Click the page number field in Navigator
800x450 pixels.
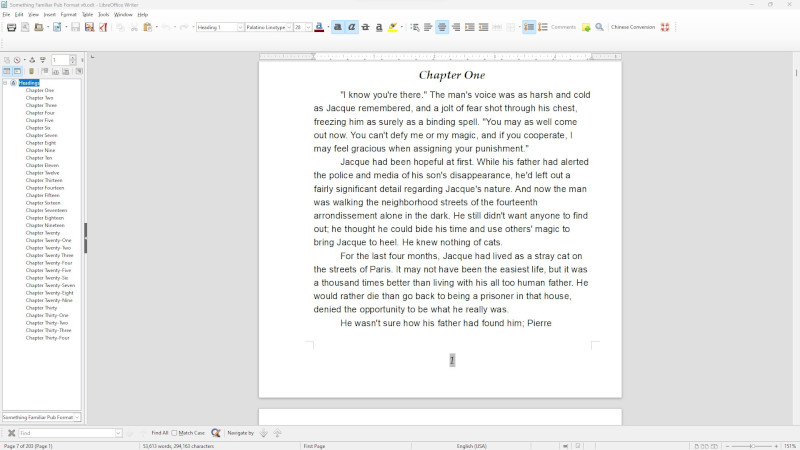tap(60, 60)
